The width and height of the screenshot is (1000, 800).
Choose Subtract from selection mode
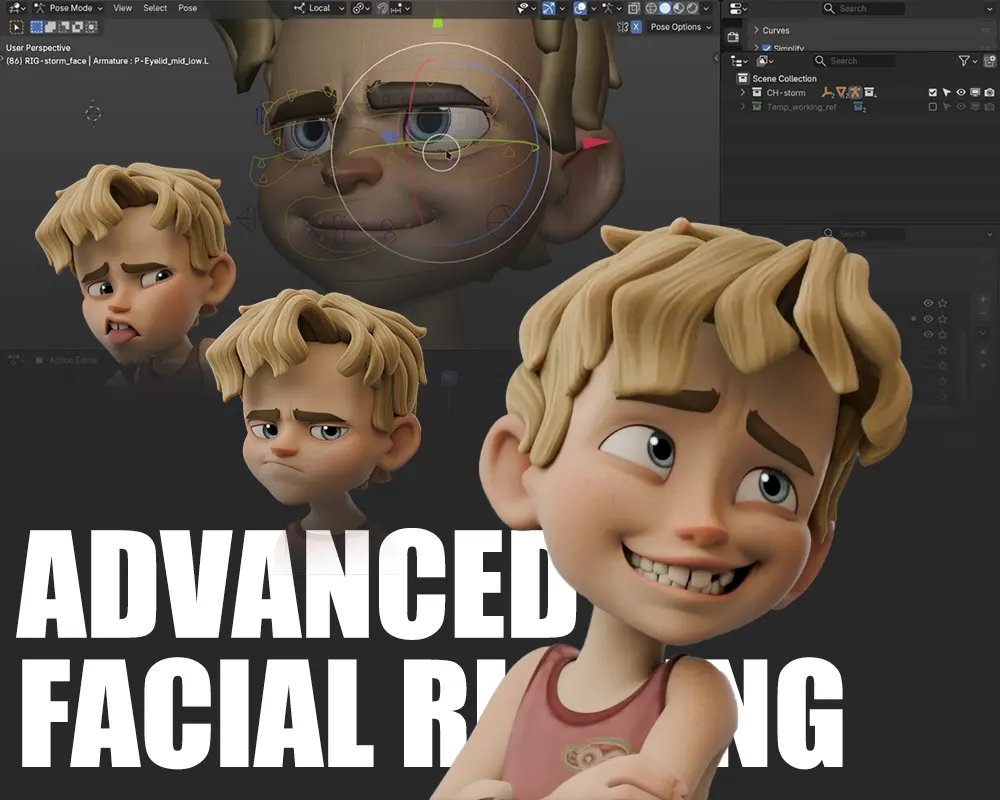pyautogui.click(x=64, y=27)
